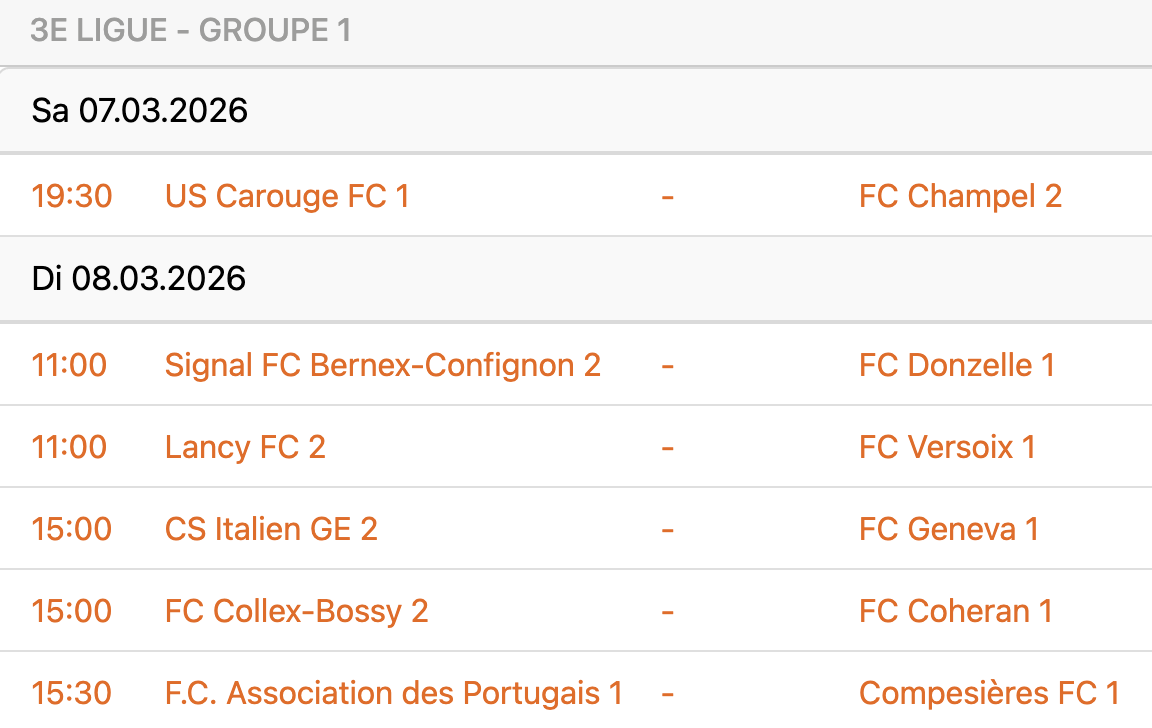Screen dimensions: 1152x728
Task: Open F.C. Association des Portugais 1
Action: tap(393, 693)
